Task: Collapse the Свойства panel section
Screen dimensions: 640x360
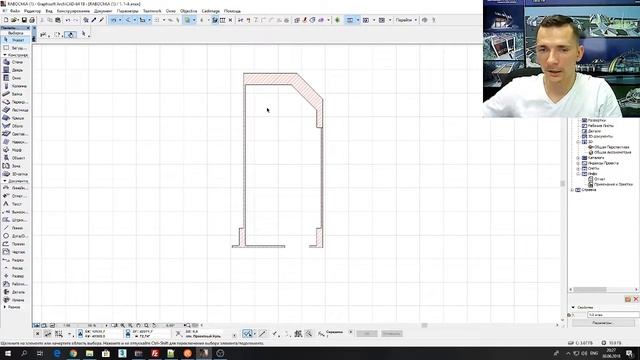Action: pyautogui.click(x=573, y=307)
